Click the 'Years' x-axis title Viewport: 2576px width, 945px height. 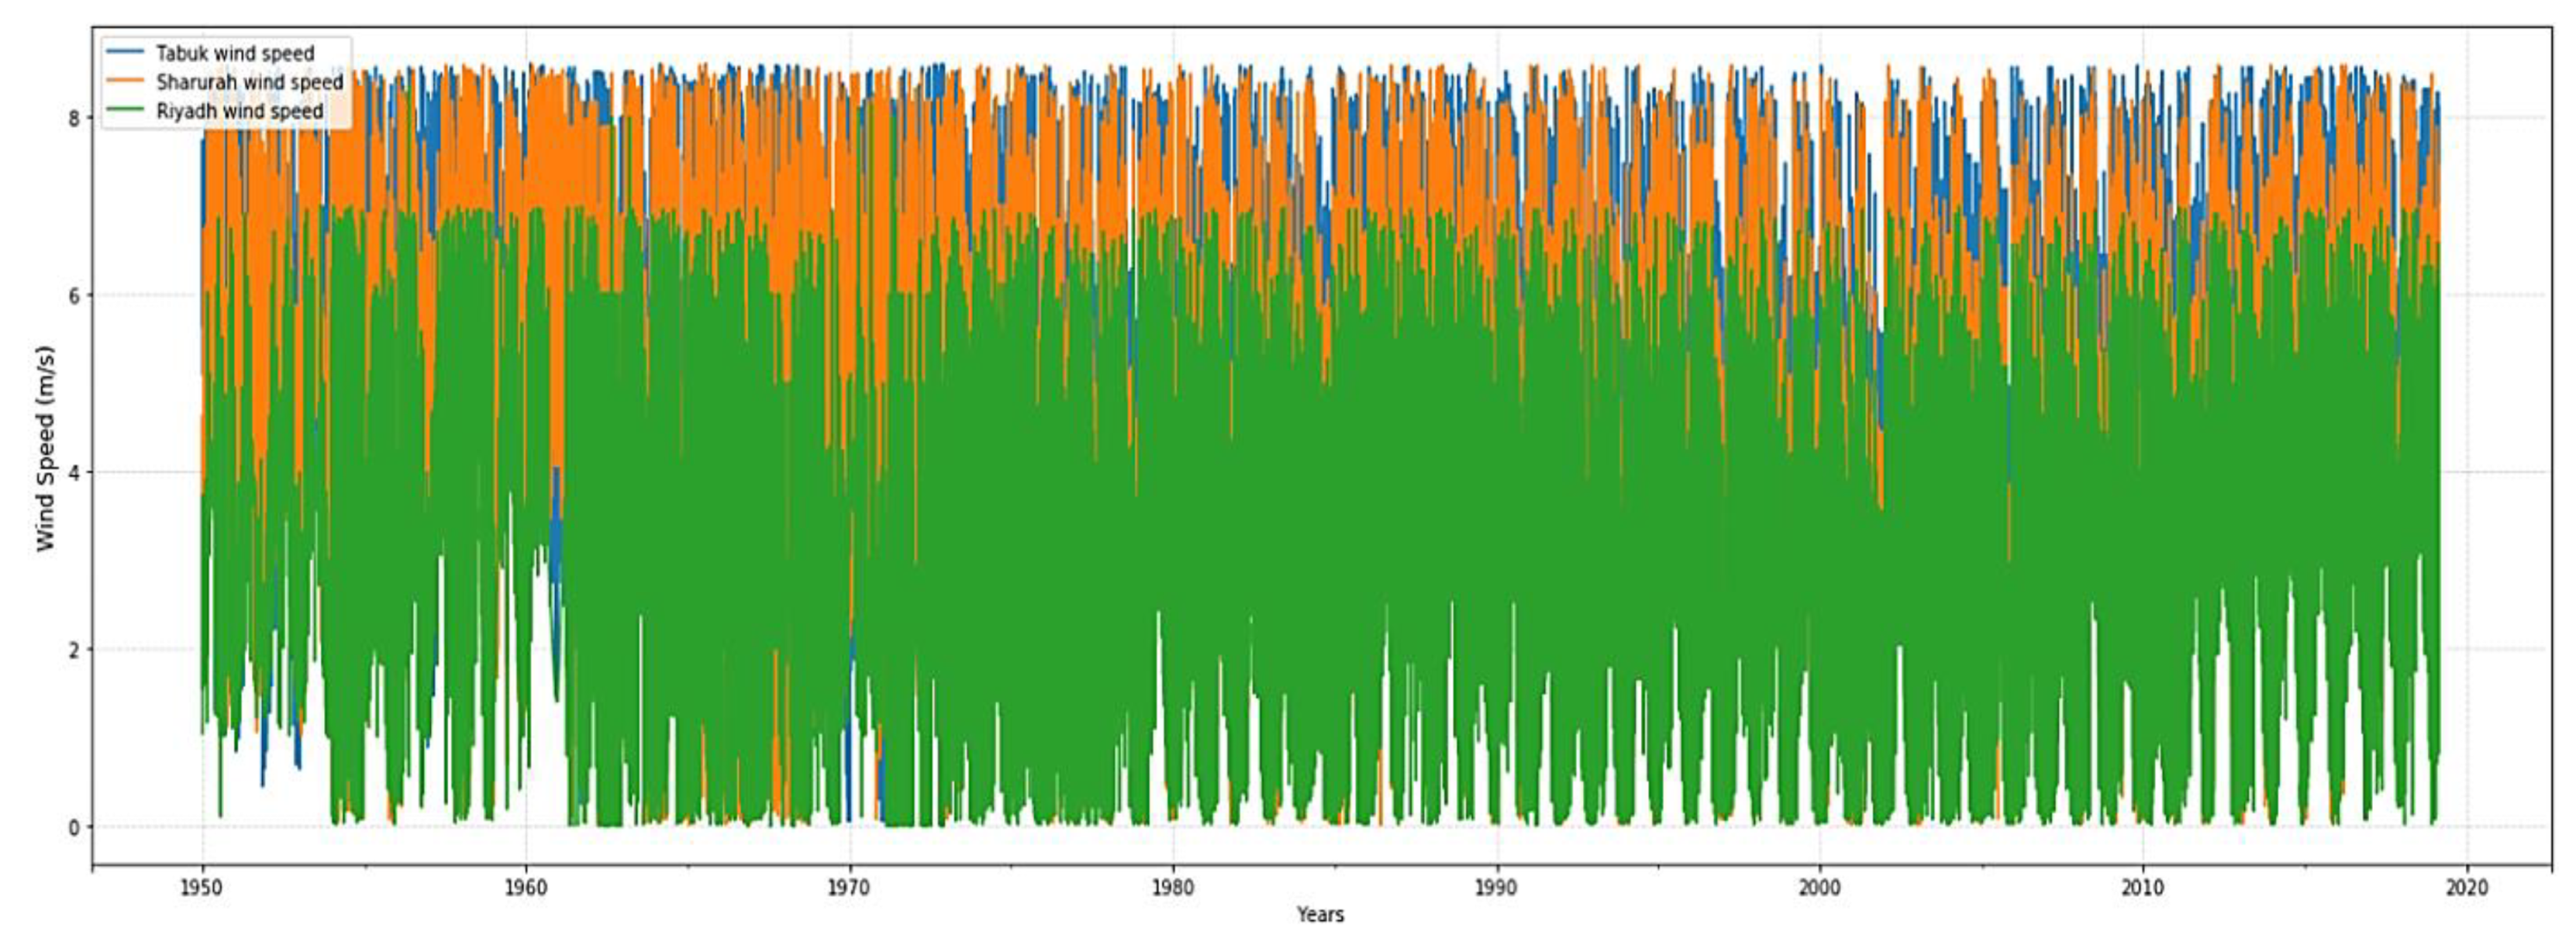coord(1320,914)
